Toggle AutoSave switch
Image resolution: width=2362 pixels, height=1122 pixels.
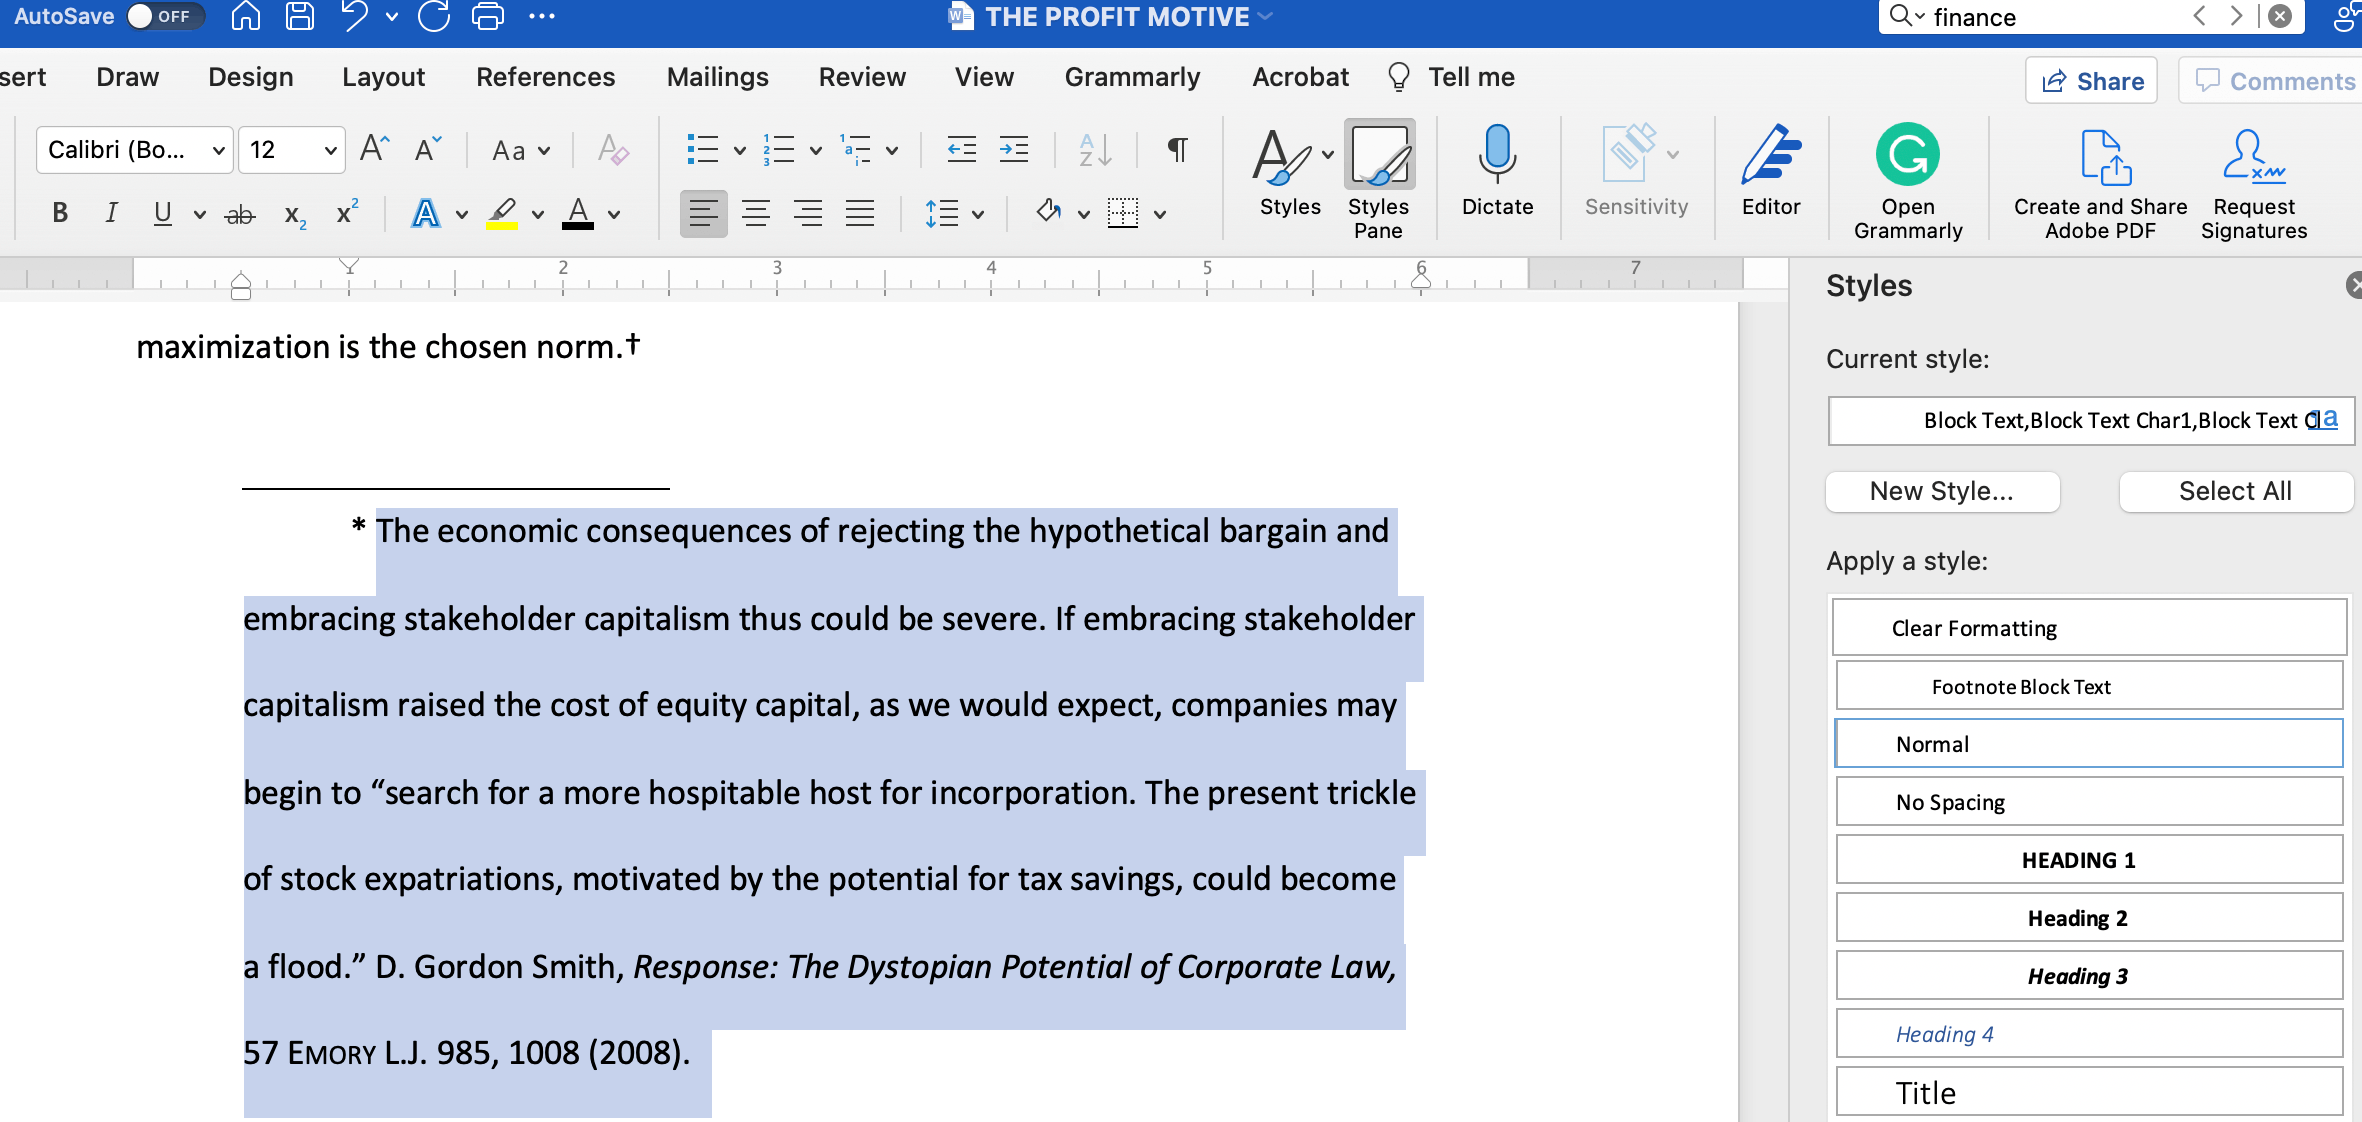tap(165, 16)
